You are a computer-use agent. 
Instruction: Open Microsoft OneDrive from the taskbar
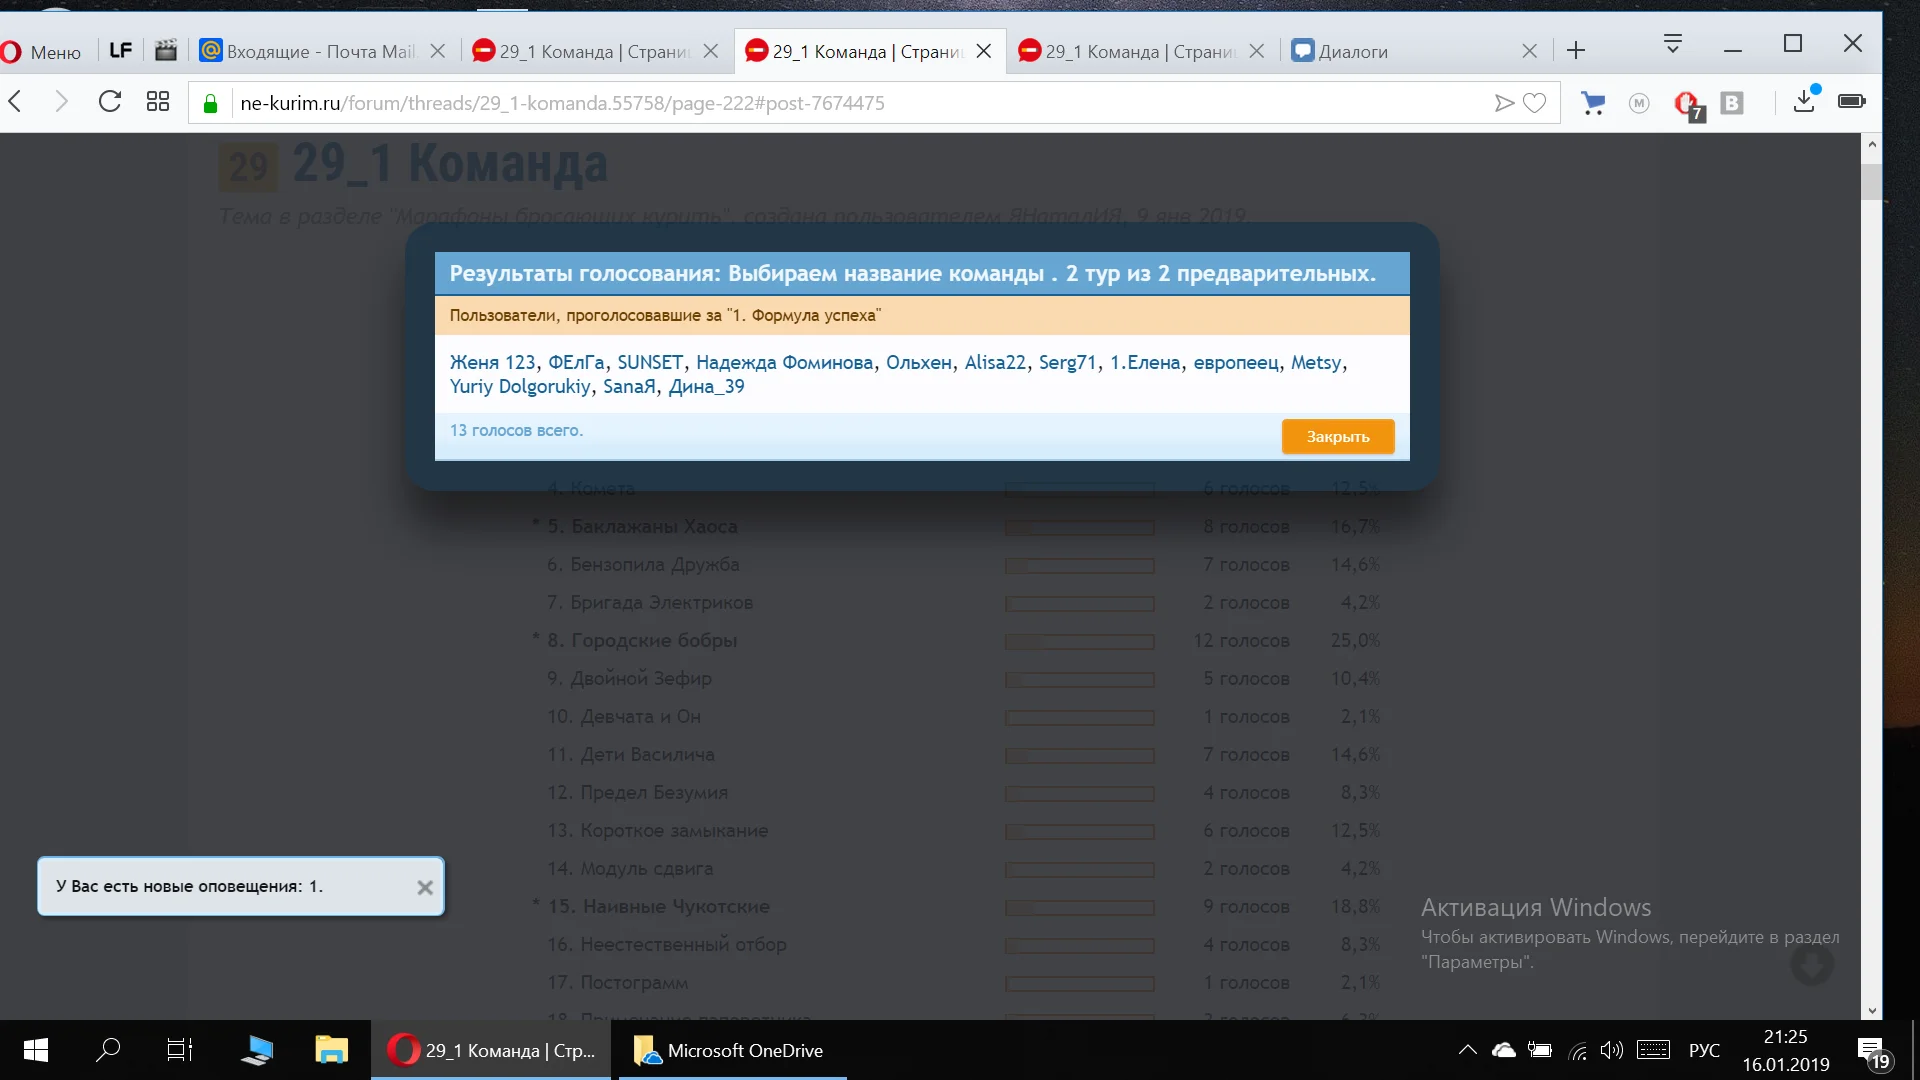click(x=732, y=1051)
